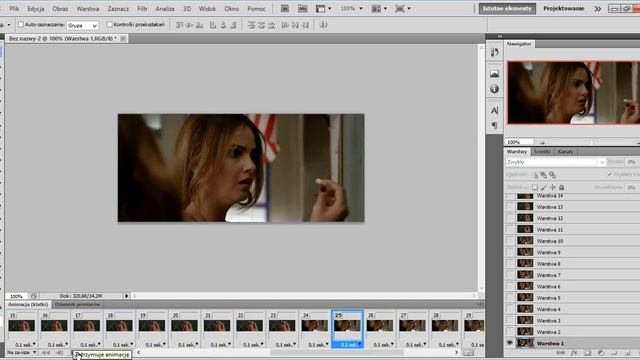Viewport: 640px width, 360px height.
Task: Click the Navigator zoom slider
Action: [x=591, y=142]
